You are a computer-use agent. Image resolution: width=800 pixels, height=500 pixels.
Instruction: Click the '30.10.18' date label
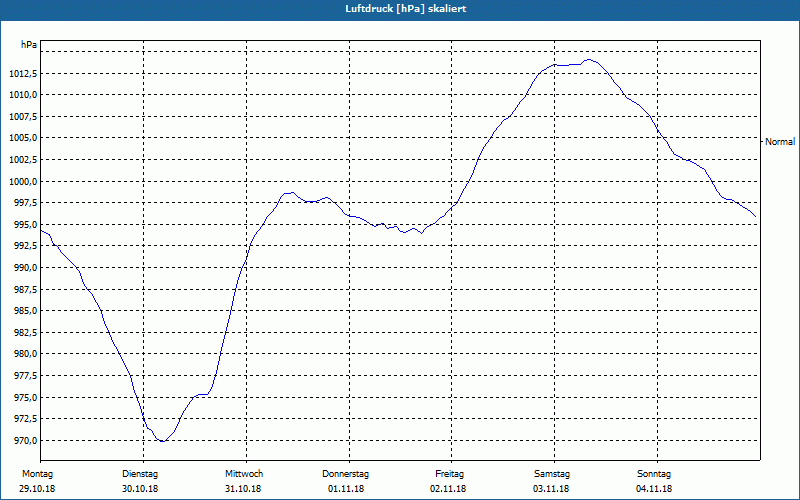point(140,489)
